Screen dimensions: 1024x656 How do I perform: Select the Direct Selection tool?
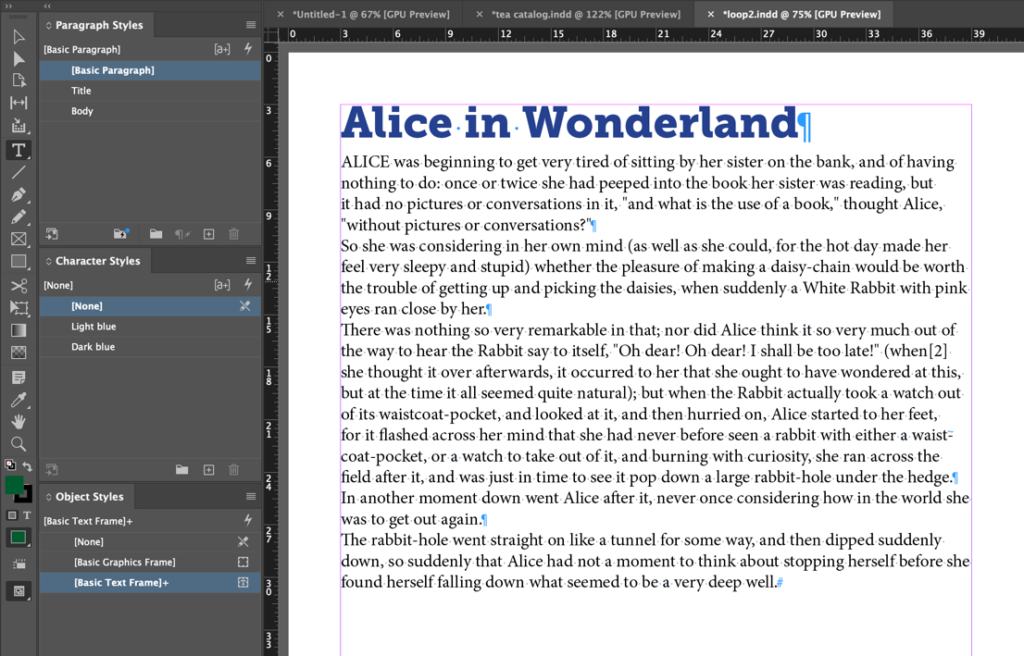[x=18, y=59]
